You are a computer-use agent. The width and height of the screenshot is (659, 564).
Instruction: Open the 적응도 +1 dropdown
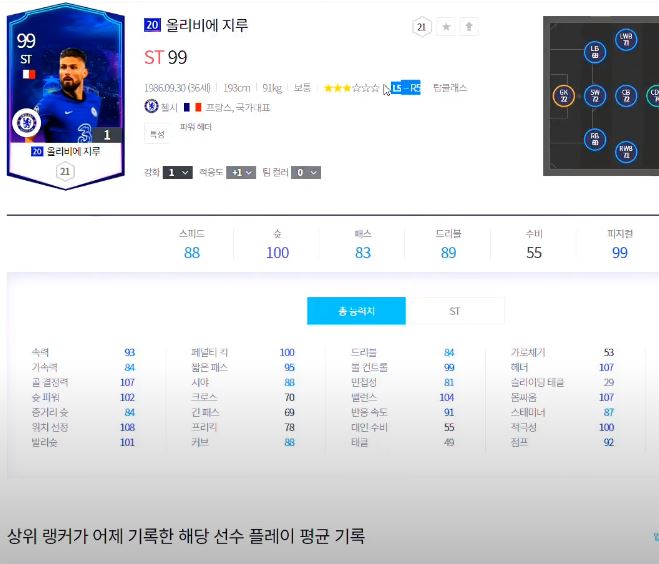(x=241, y=172)
